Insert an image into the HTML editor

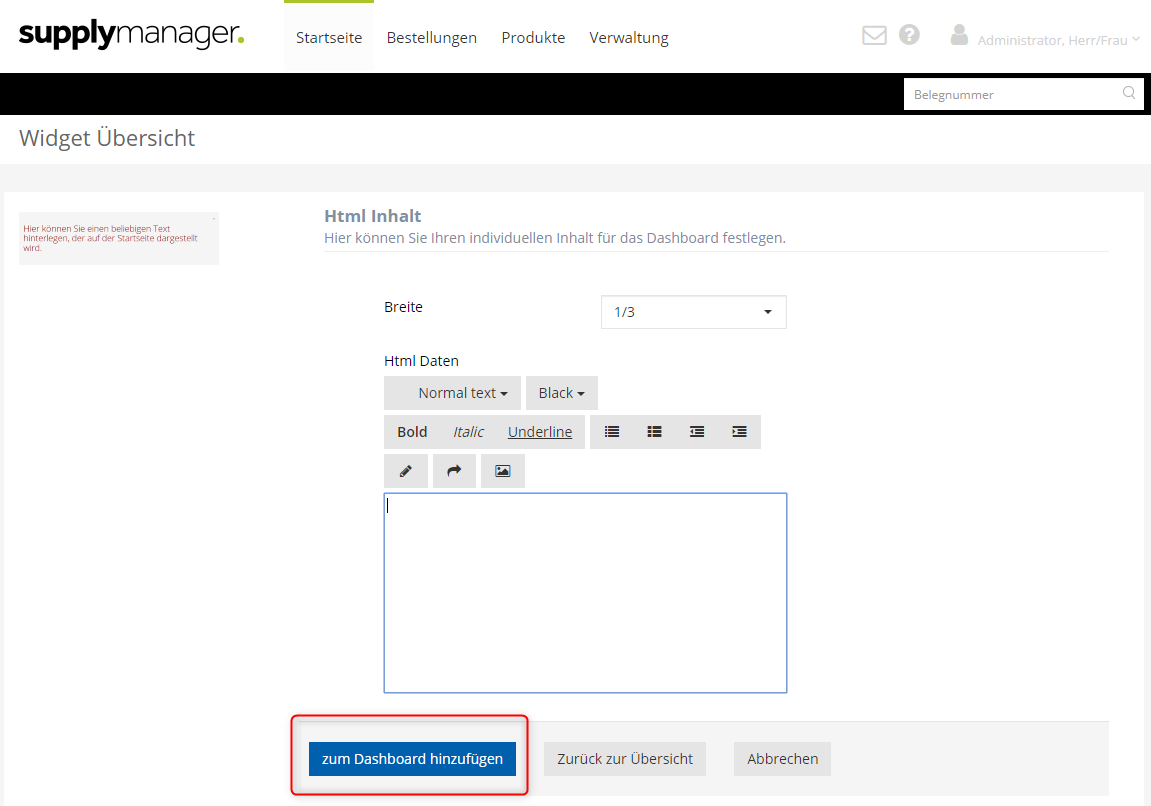pyautogui.click(x=503, y=470)
